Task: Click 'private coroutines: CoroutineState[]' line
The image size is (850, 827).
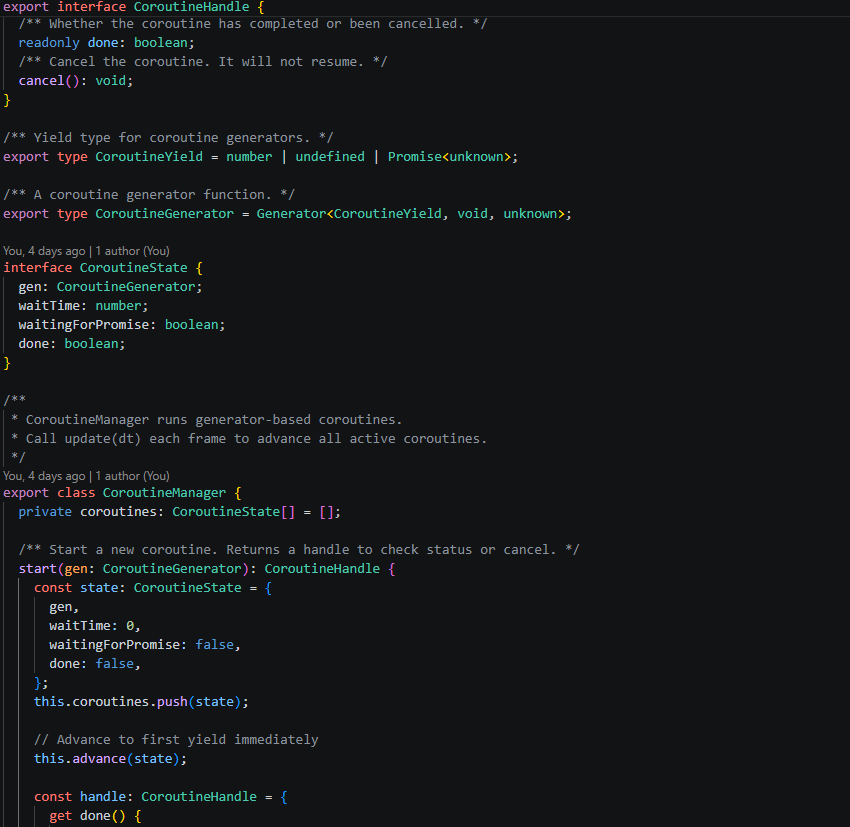Action: pos(179,512)
